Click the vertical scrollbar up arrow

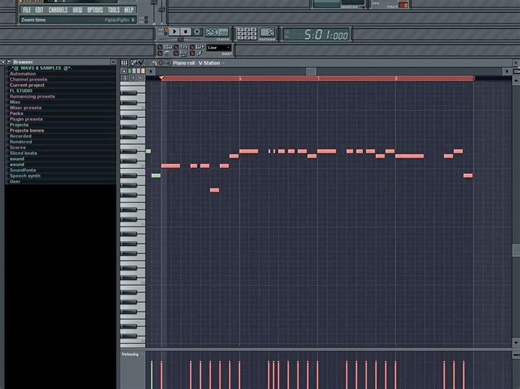(x=516, y=80)
